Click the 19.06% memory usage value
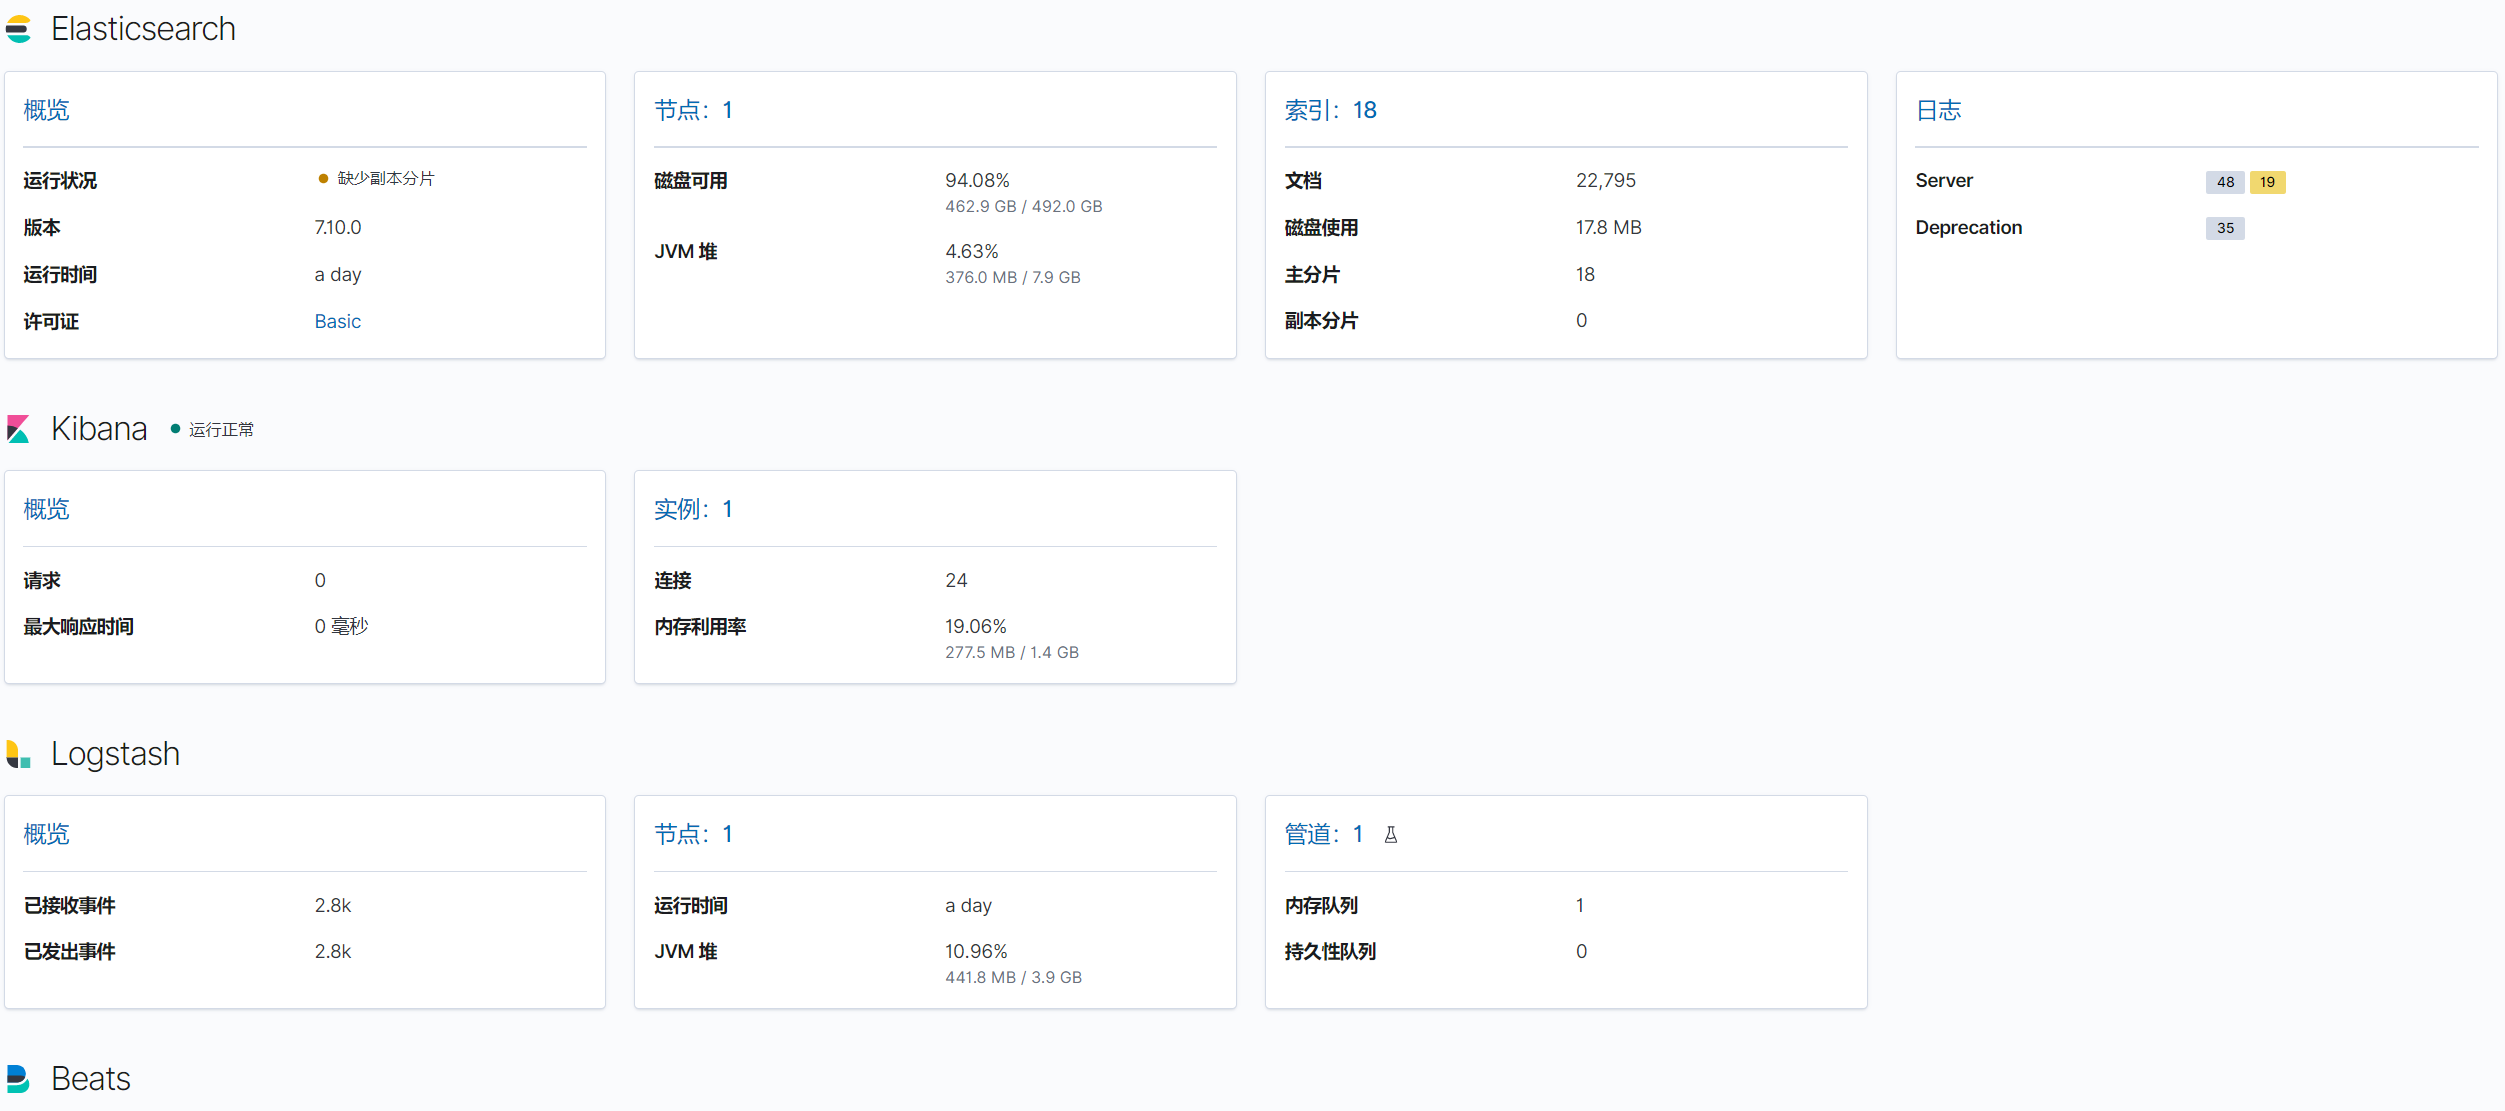 pyautogui.click(x=975, y=626)
